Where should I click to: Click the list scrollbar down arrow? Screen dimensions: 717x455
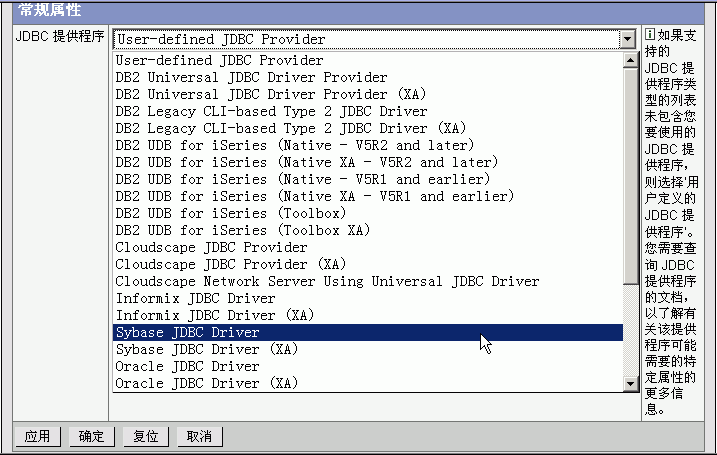pos(631,384)
